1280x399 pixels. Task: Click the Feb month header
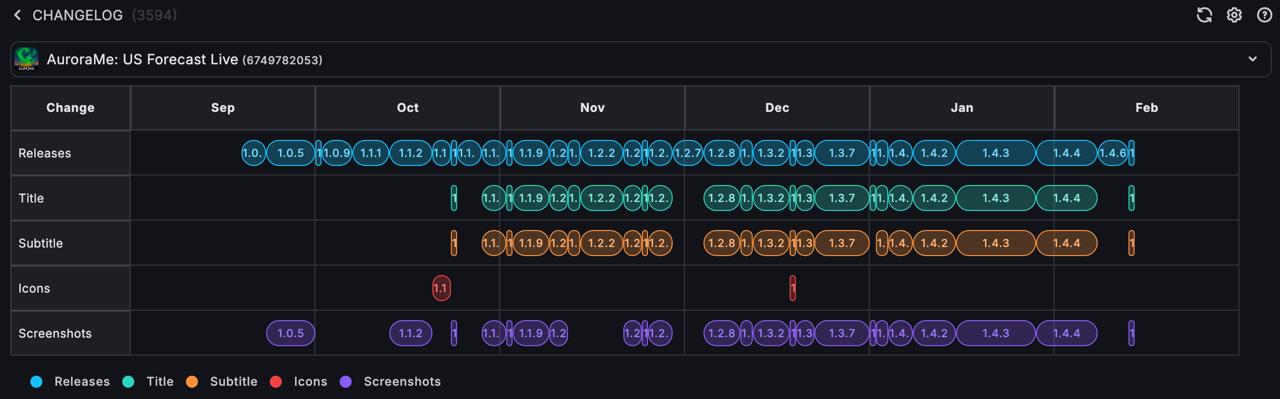[1146, 108]
